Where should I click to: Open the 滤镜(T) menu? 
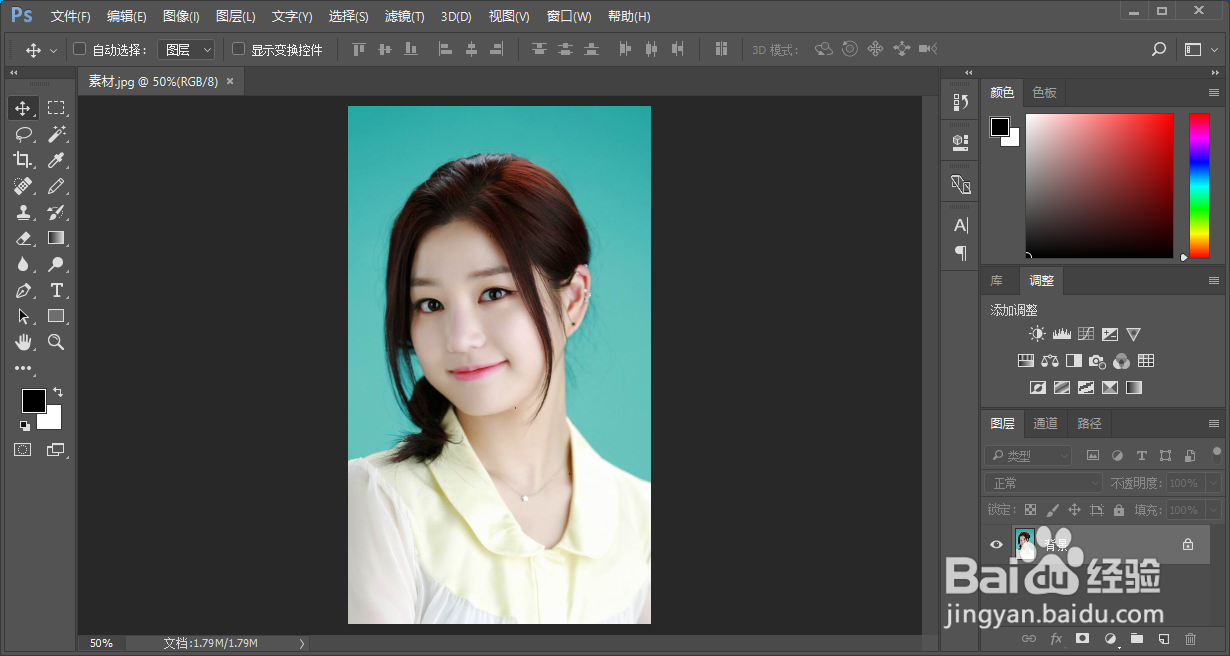404,17
